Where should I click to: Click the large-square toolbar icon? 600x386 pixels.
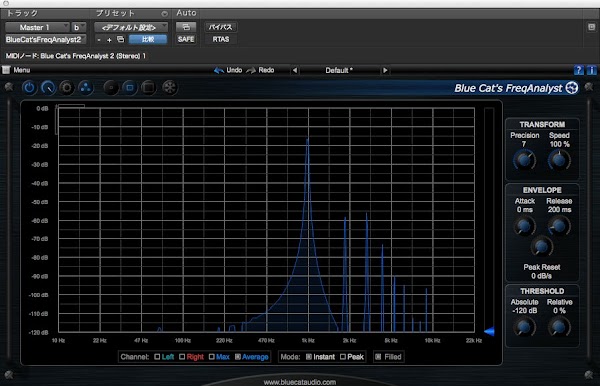tap(148, 88)
